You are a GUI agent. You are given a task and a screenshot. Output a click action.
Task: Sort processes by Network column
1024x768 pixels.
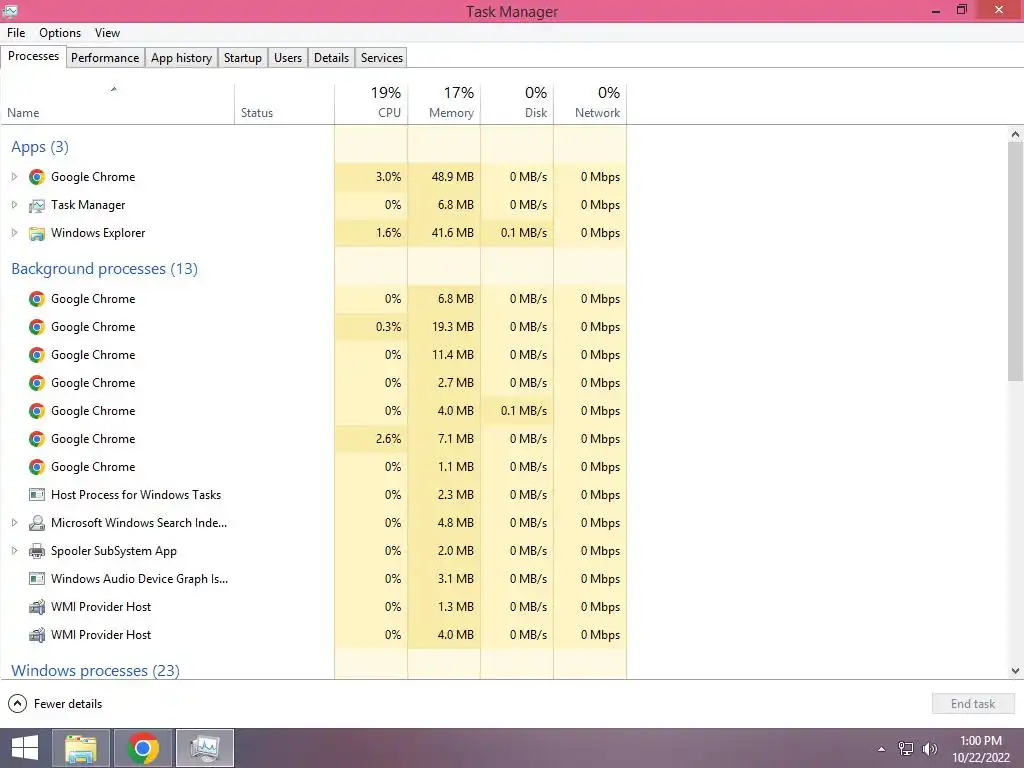click(x=590, y=104)
